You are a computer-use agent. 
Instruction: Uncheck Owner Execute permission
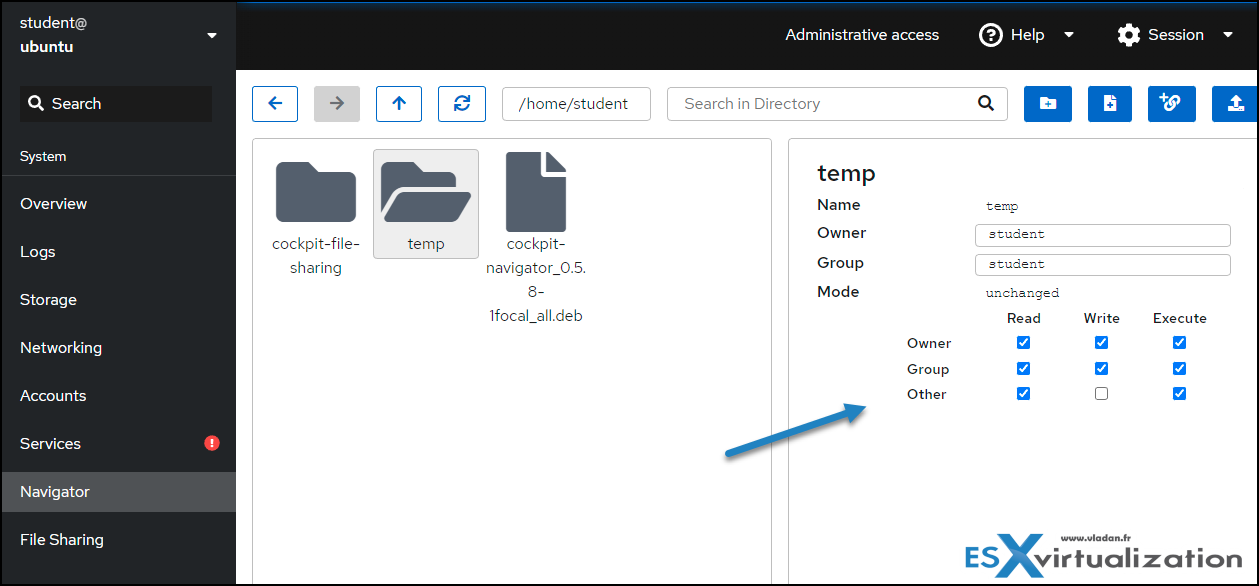[x=1179, y=343]
